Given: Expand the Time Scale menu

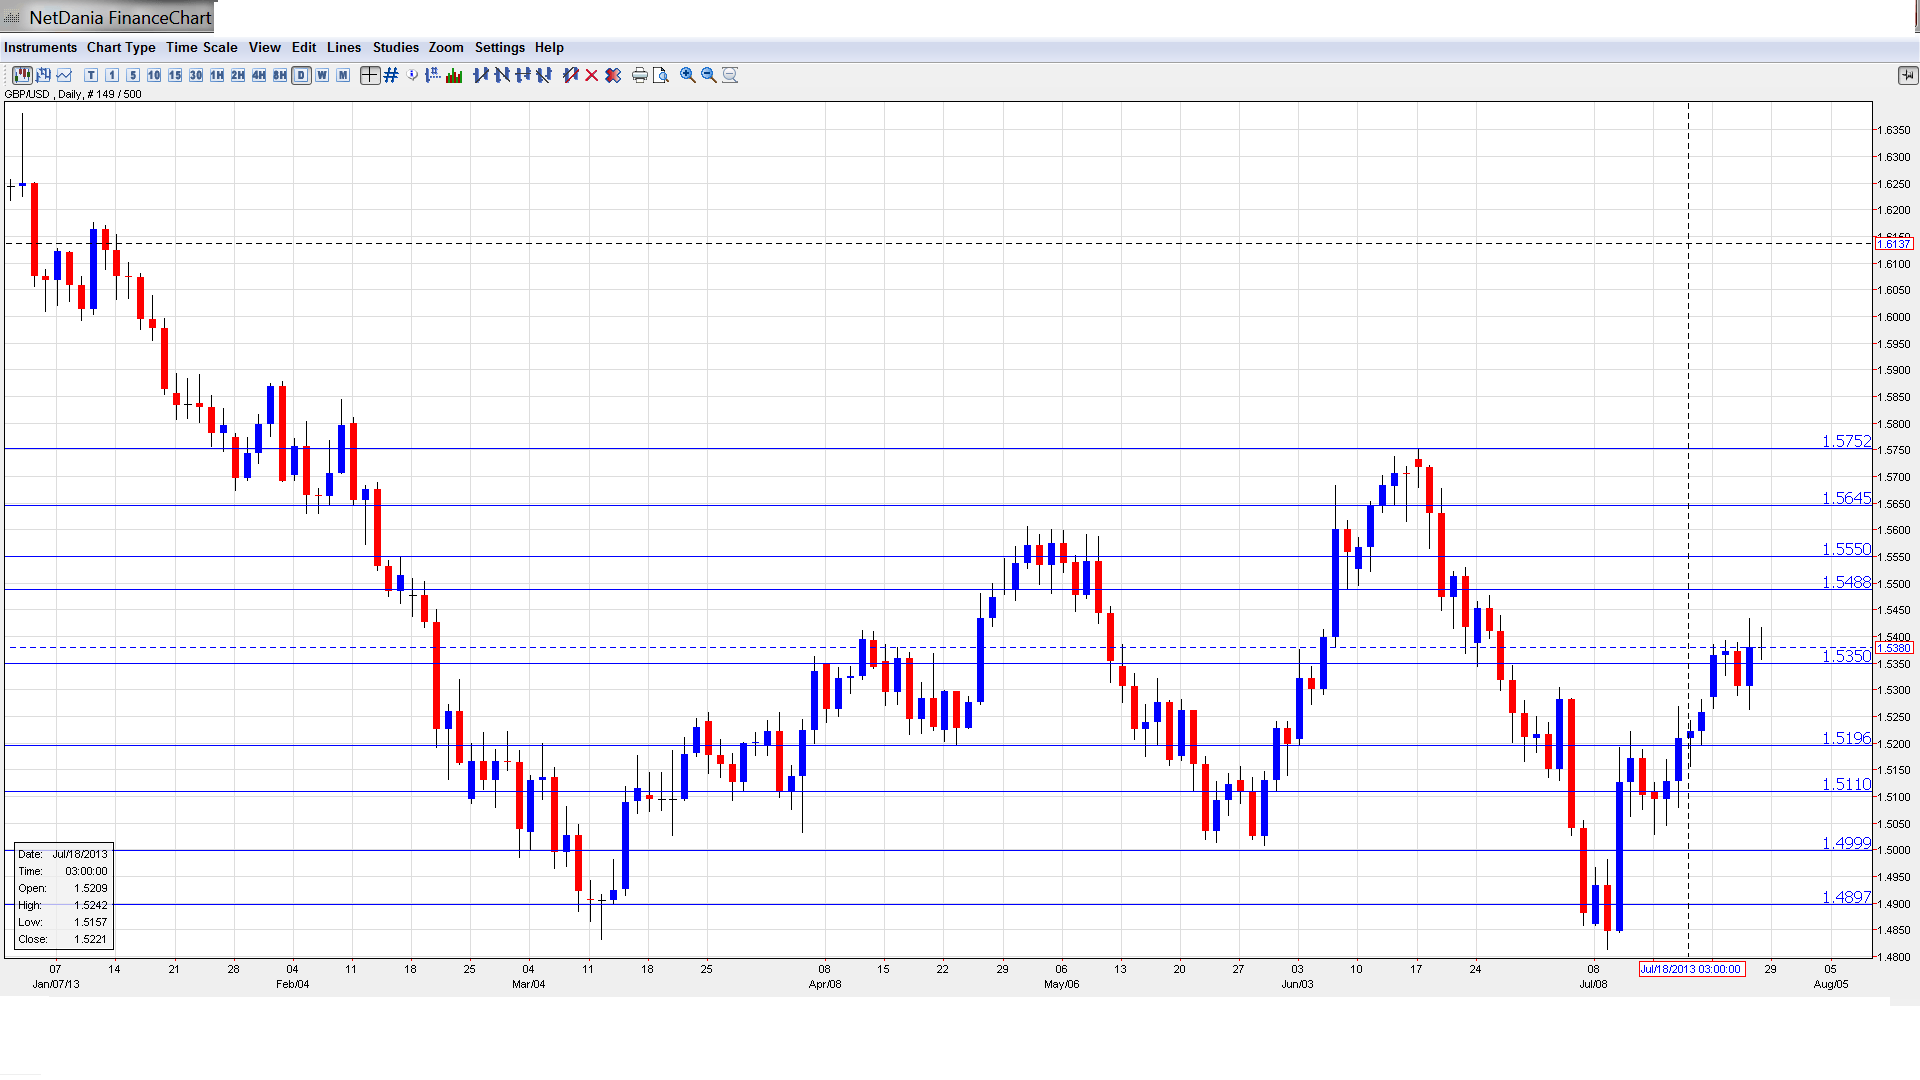Looking at the screenshot, I should 201,47.
